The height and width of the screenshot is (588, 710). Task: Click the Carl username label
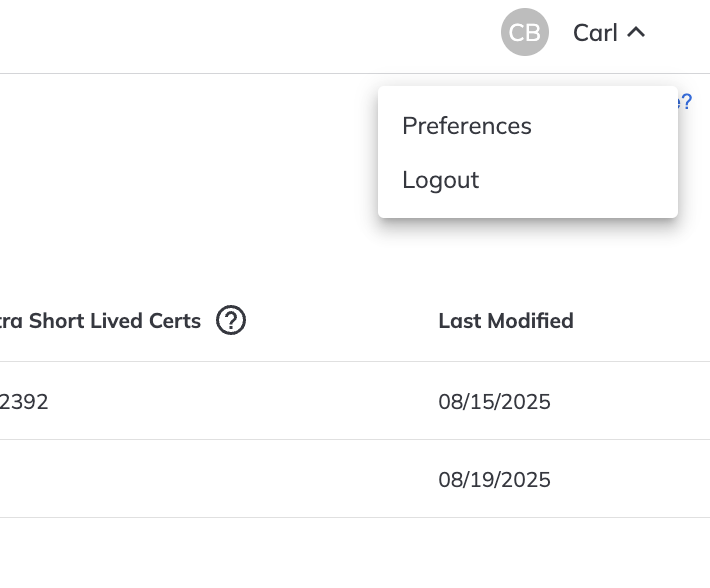[595, 33]
